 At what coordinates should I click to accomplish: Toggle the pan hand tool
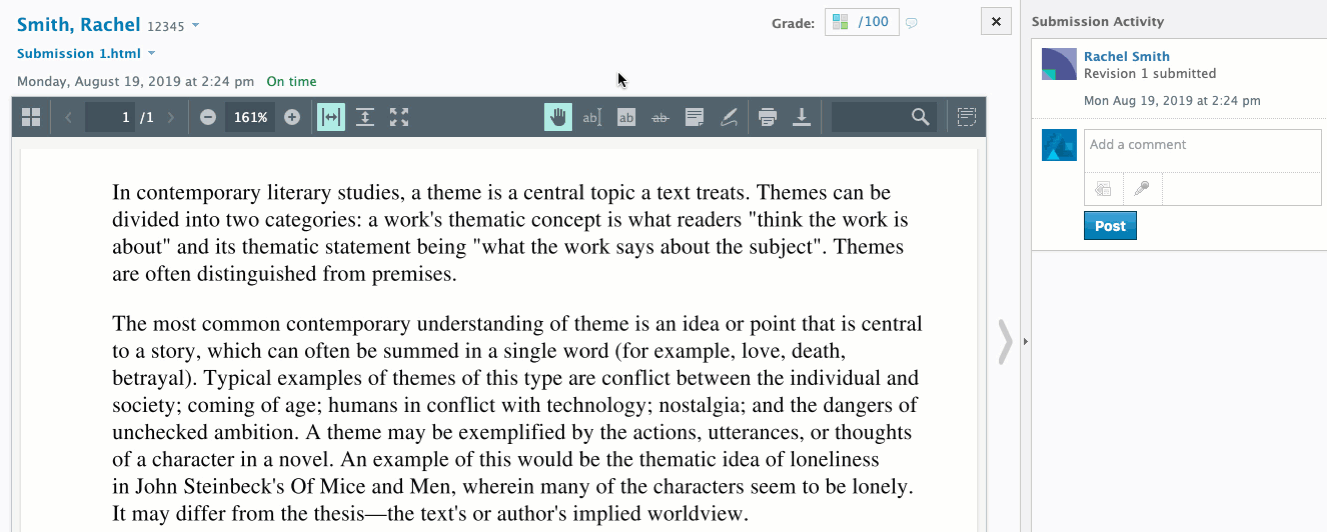point(558,117)
